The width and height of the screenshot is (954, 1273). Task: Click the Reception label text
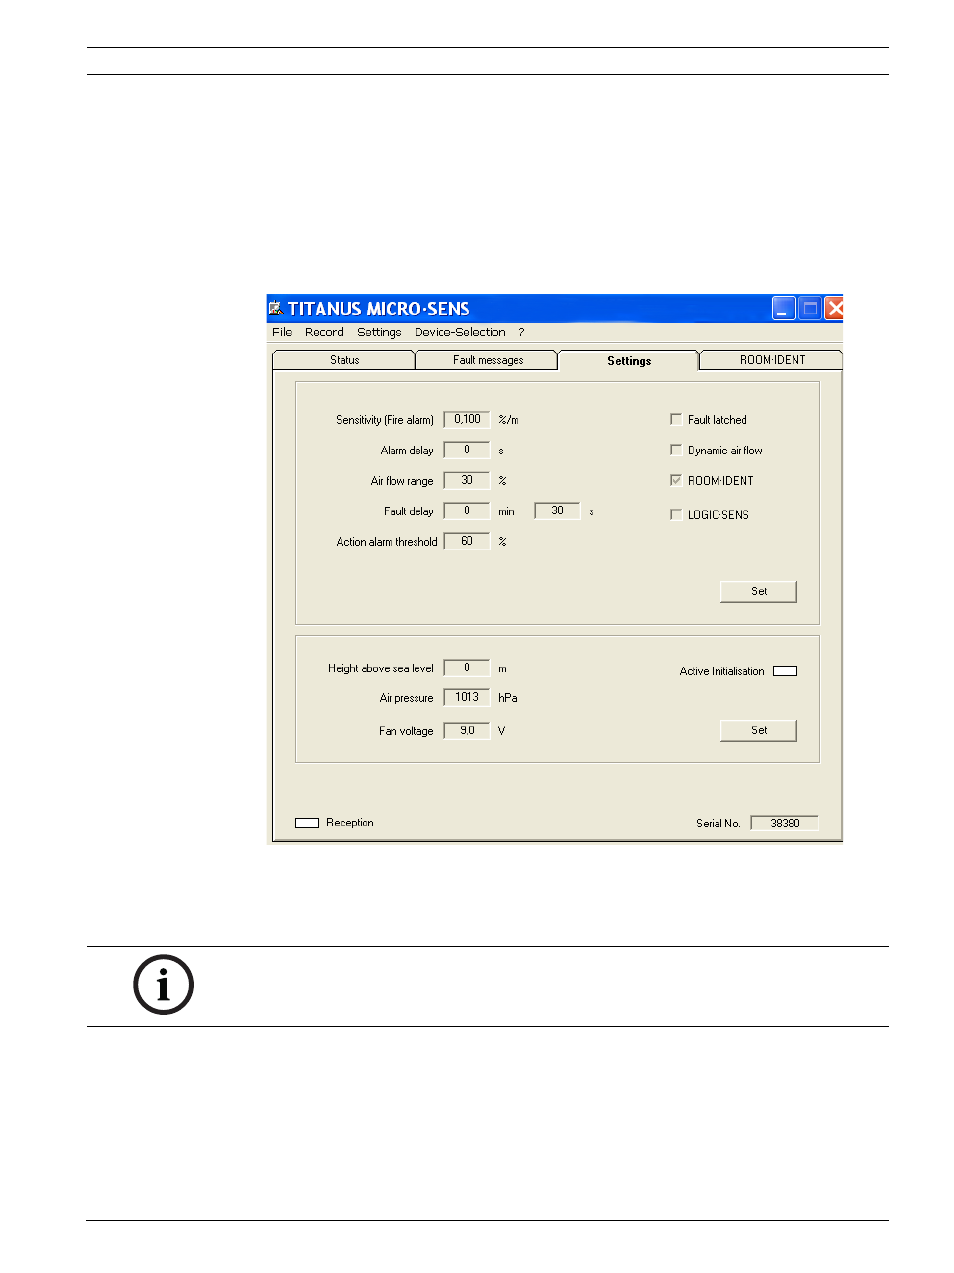350,823
